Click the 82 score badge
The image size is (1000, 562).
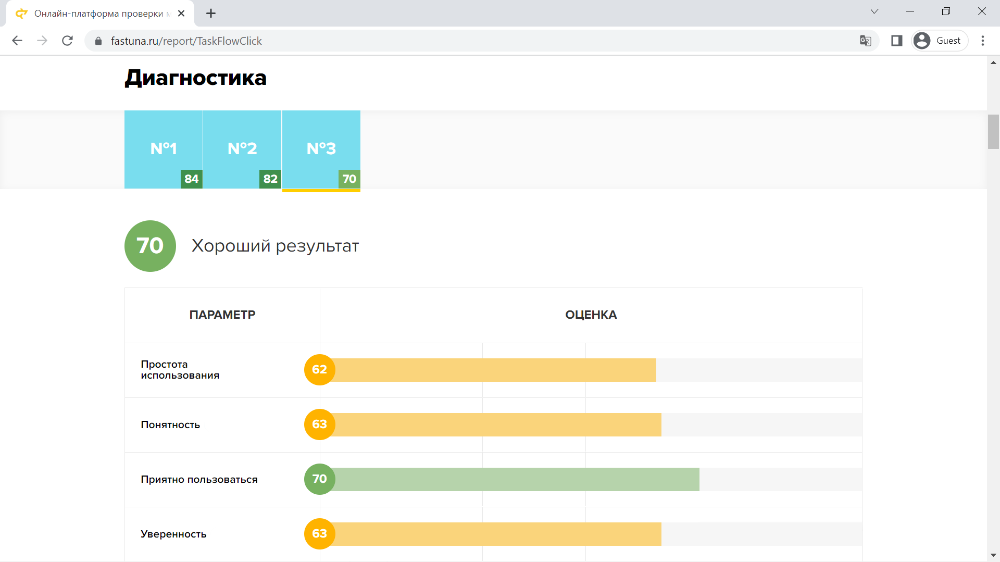pos(270,179)
